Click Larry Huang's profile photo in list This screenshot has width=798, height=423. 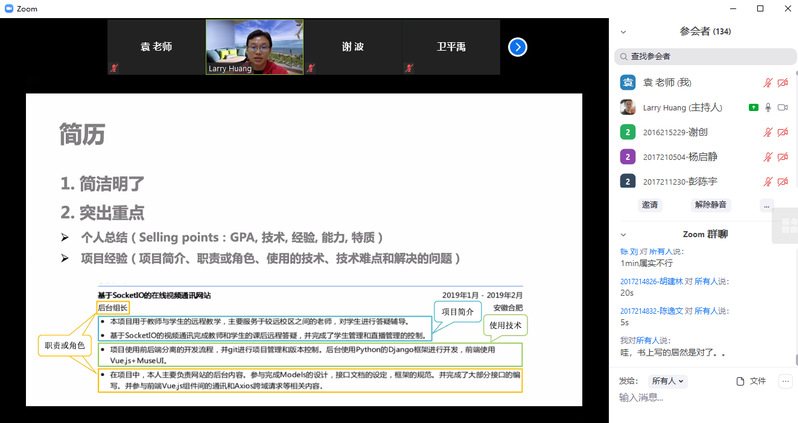pyautogui.click(x=628, y=107)
